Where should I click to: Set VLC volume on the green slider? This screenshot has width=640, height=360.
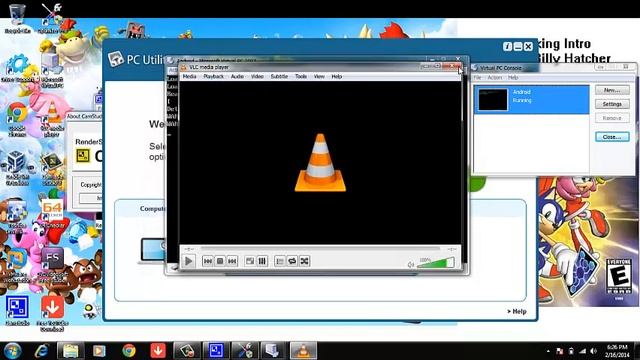pyautogui.click(x=436, y=263)
